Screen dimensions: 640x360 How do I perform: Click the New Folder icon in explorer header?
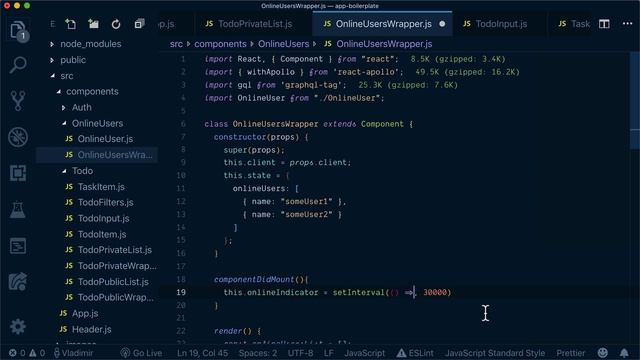click(x=93, y=24)
